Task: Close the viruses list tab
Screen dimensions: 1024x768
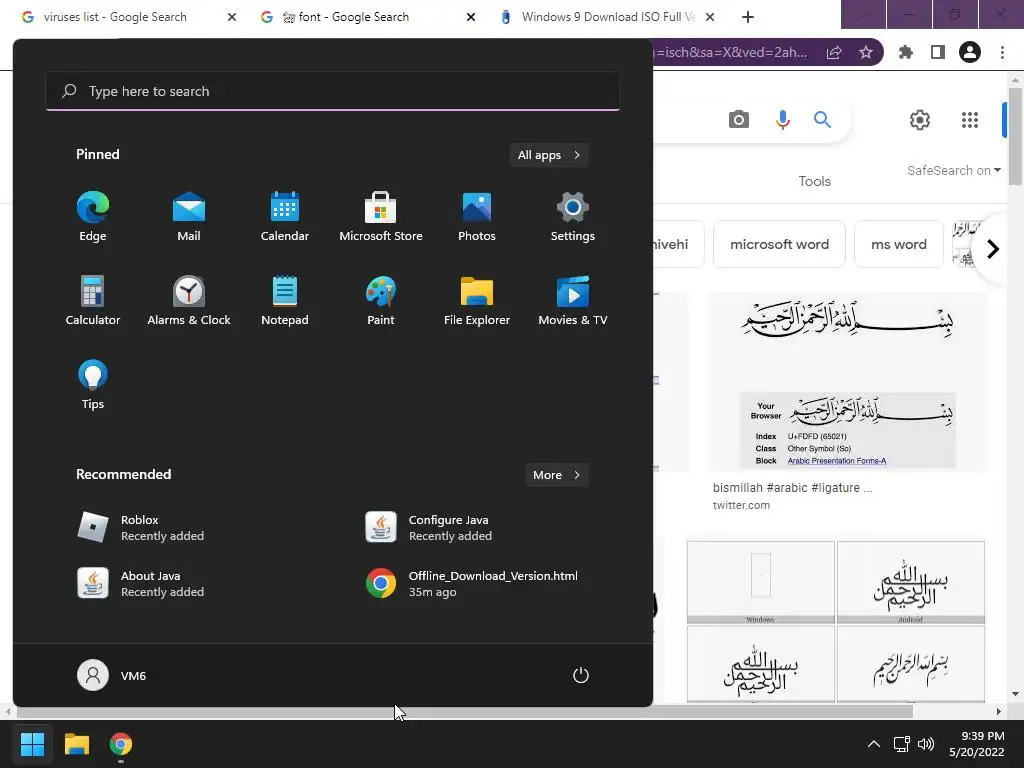Action: click(232, 17)
